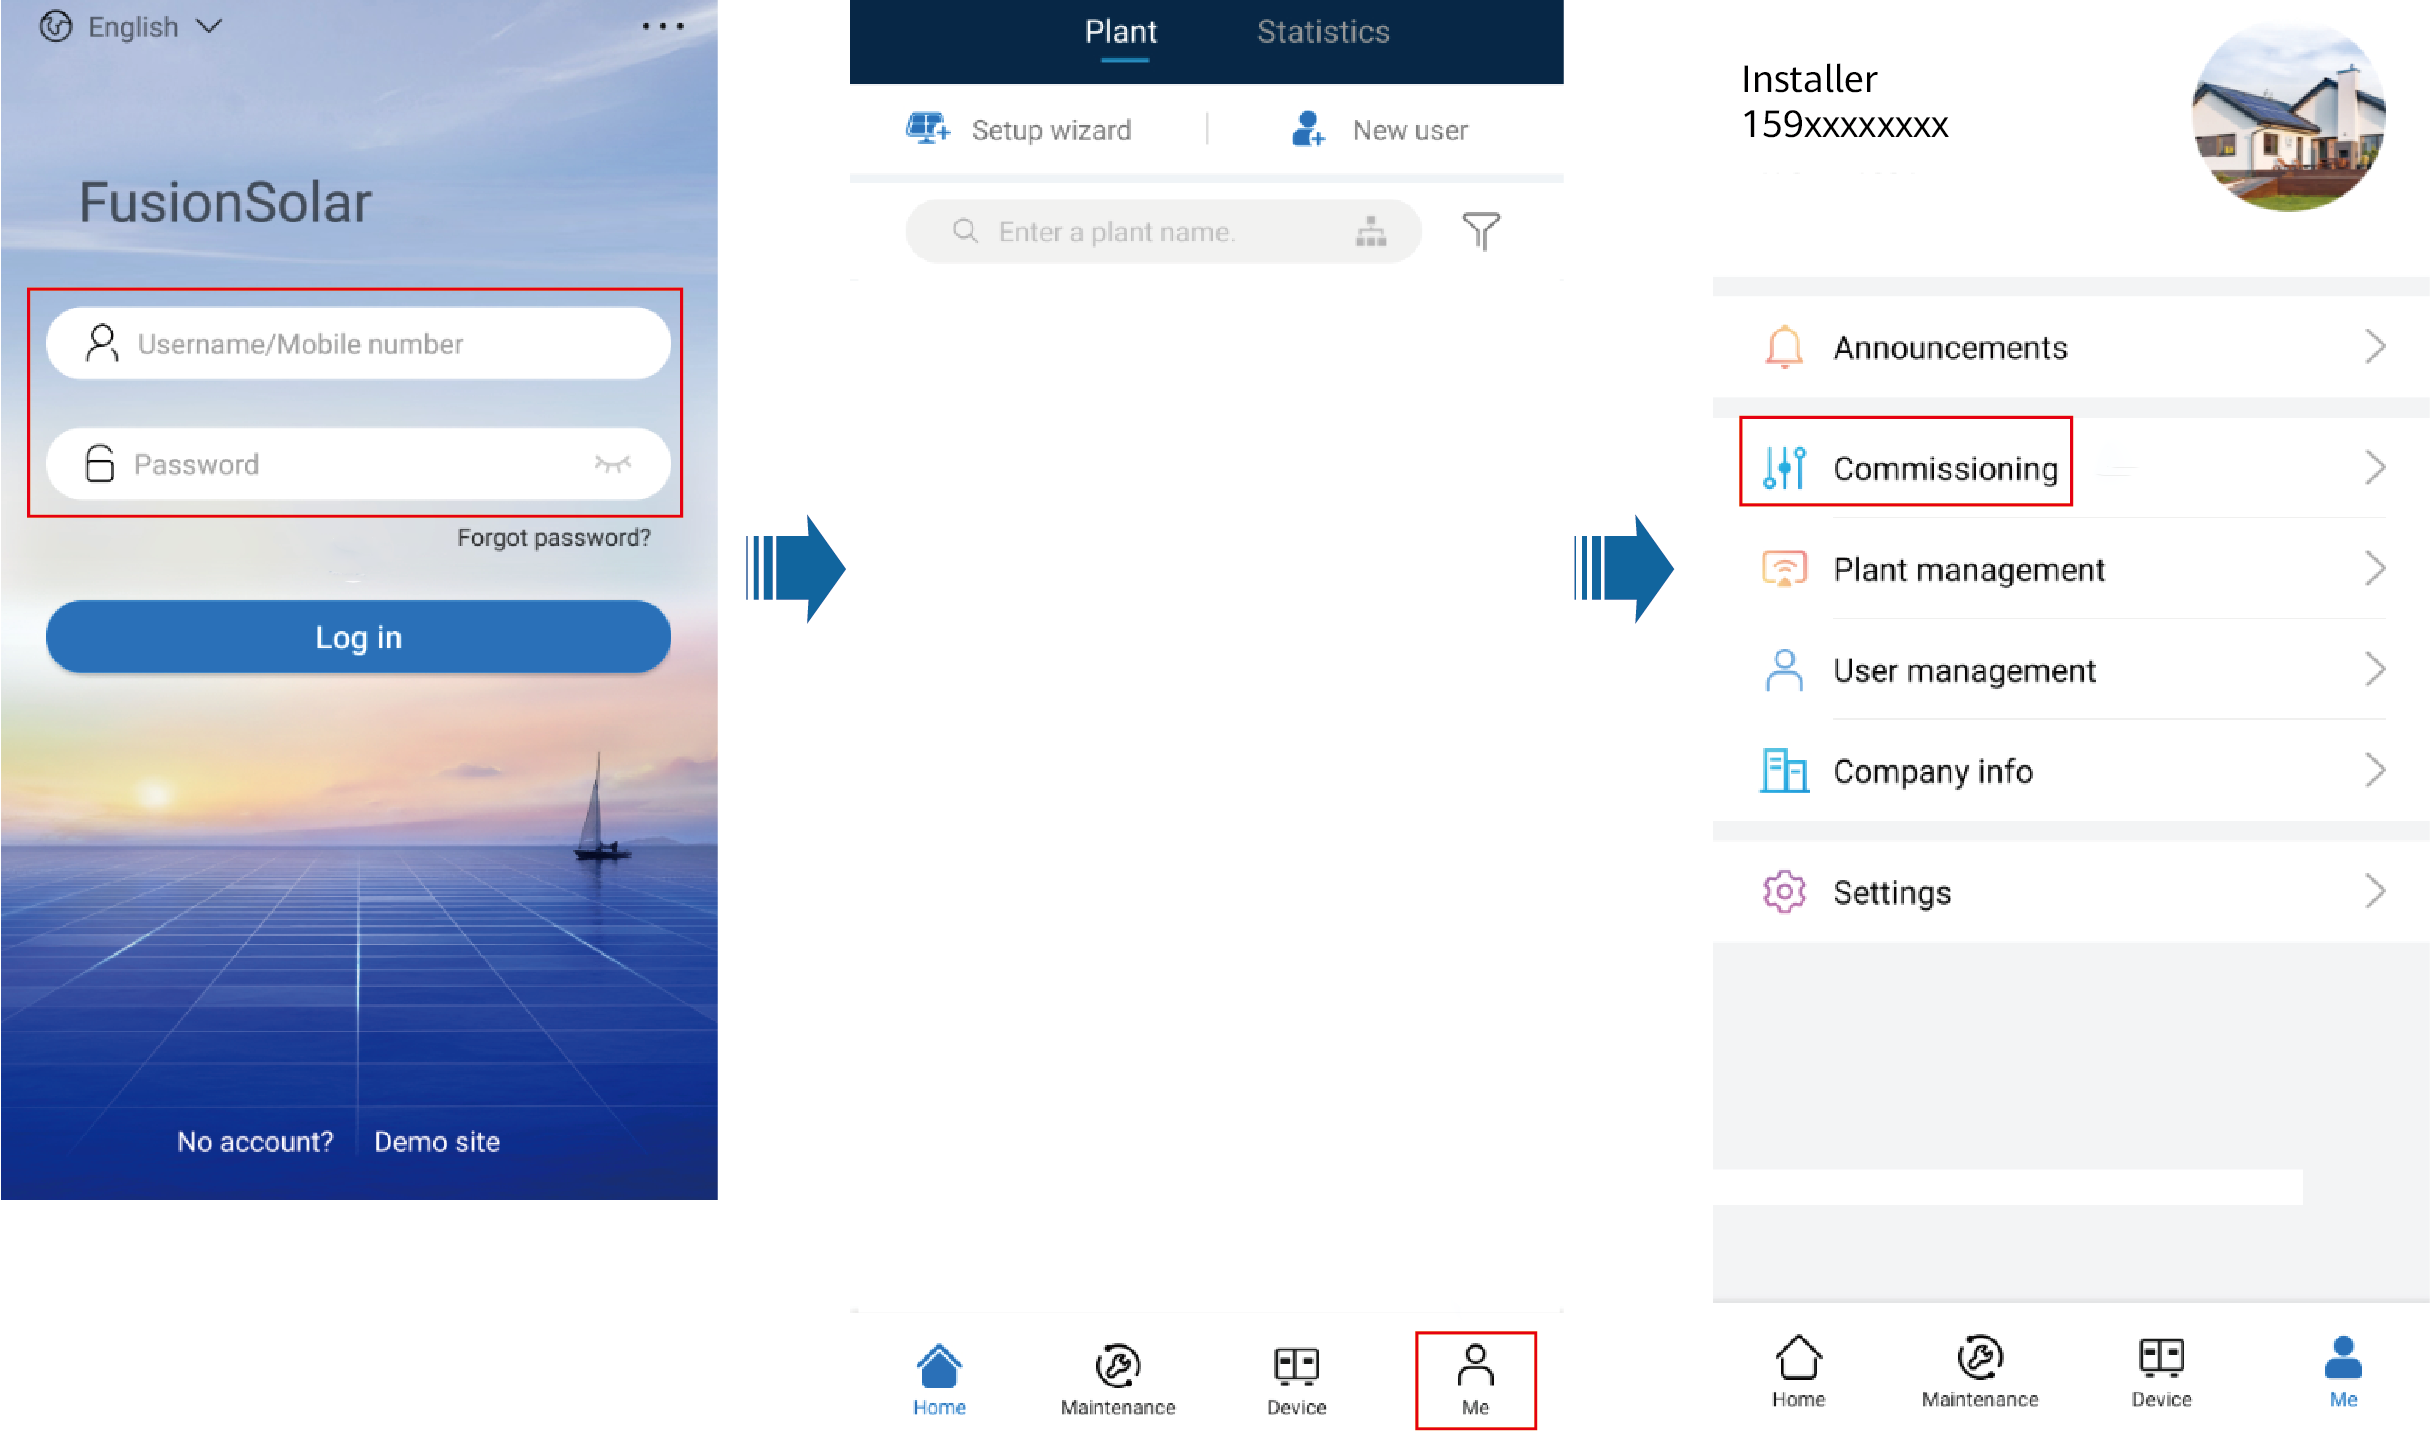This screenshot has height=1438, width=2430.
Task: Open the New user label
Action: pos(1410,130)
